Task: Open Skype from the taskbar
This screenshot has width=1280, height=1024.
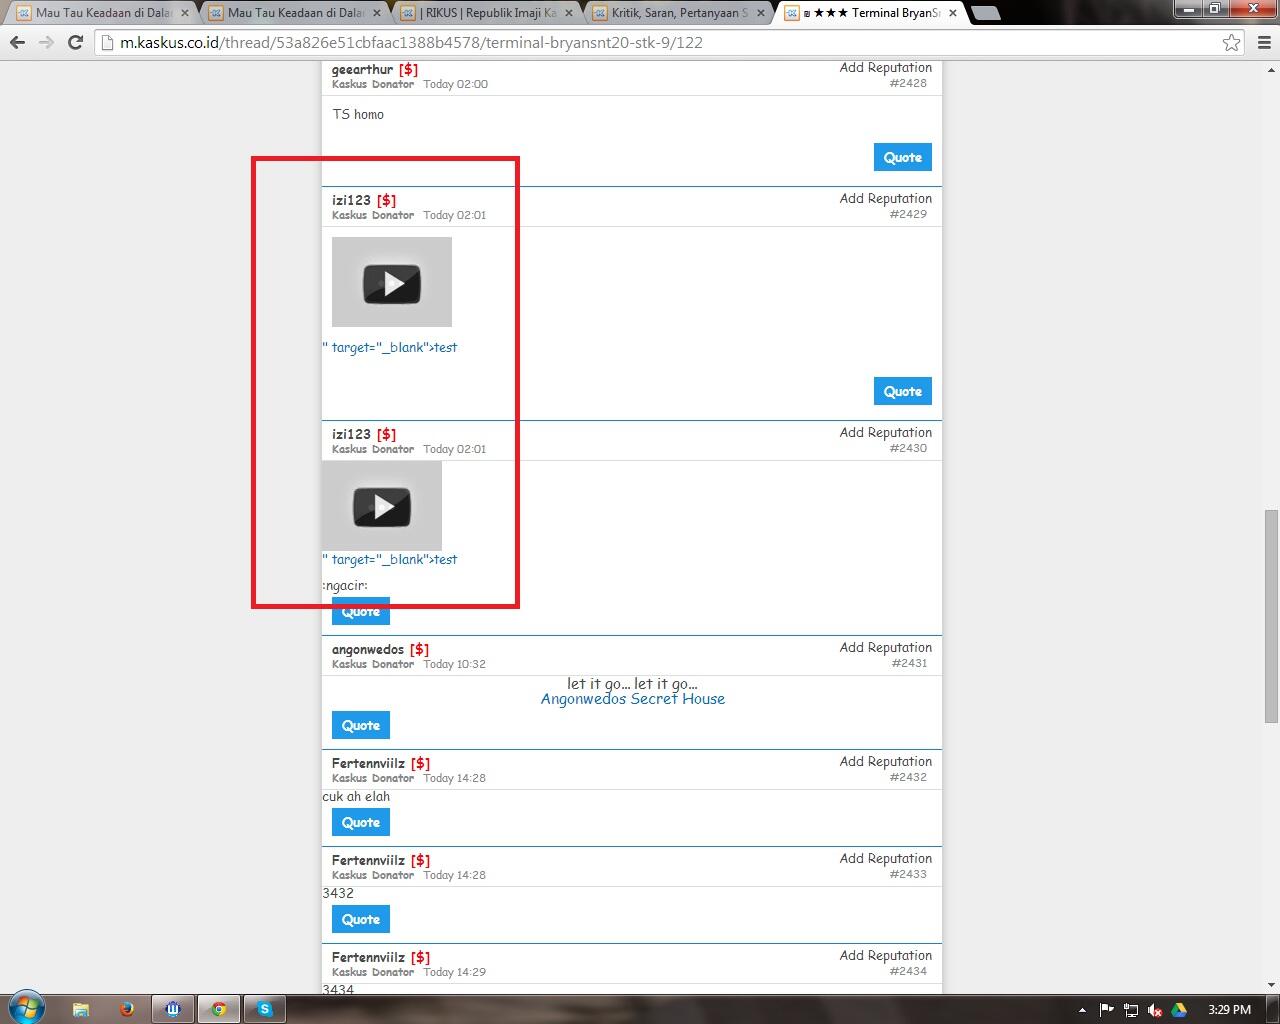Action: click(x=265, y=1009)
